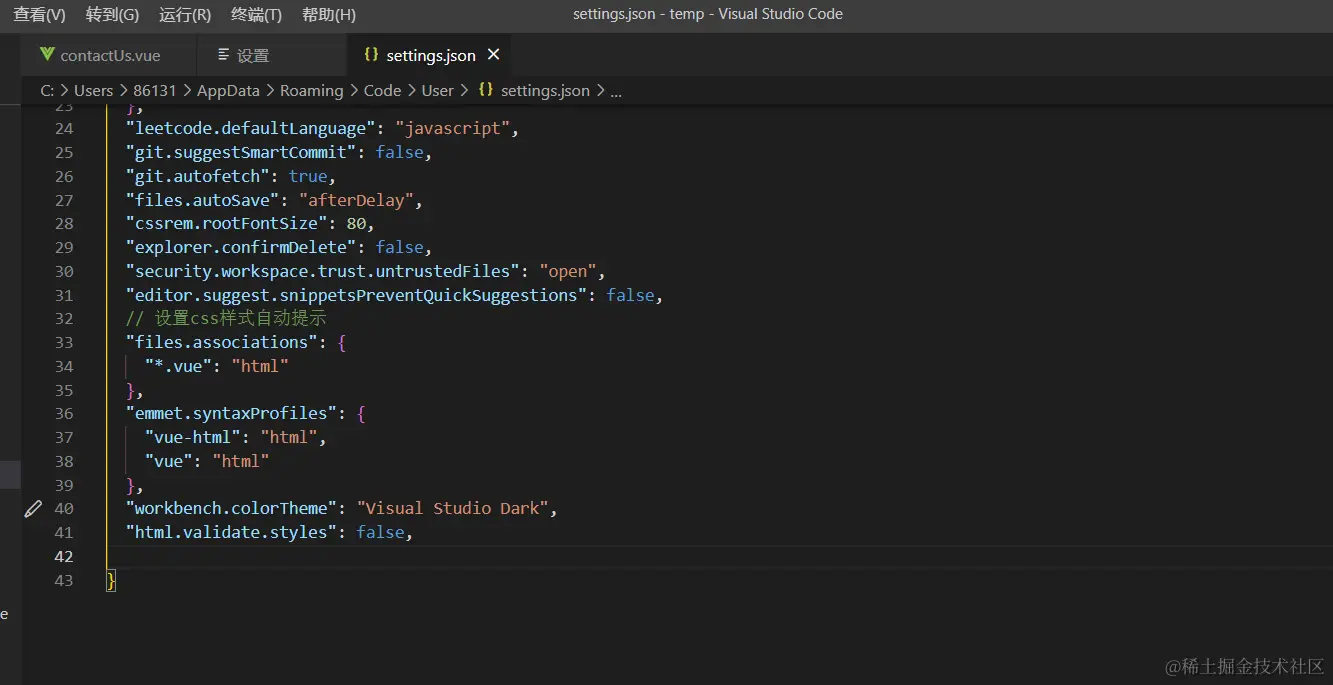Click "explorer.confirmDelete" key
Image resolution: width=1333 pixels, height=685 pixels.
241,247
